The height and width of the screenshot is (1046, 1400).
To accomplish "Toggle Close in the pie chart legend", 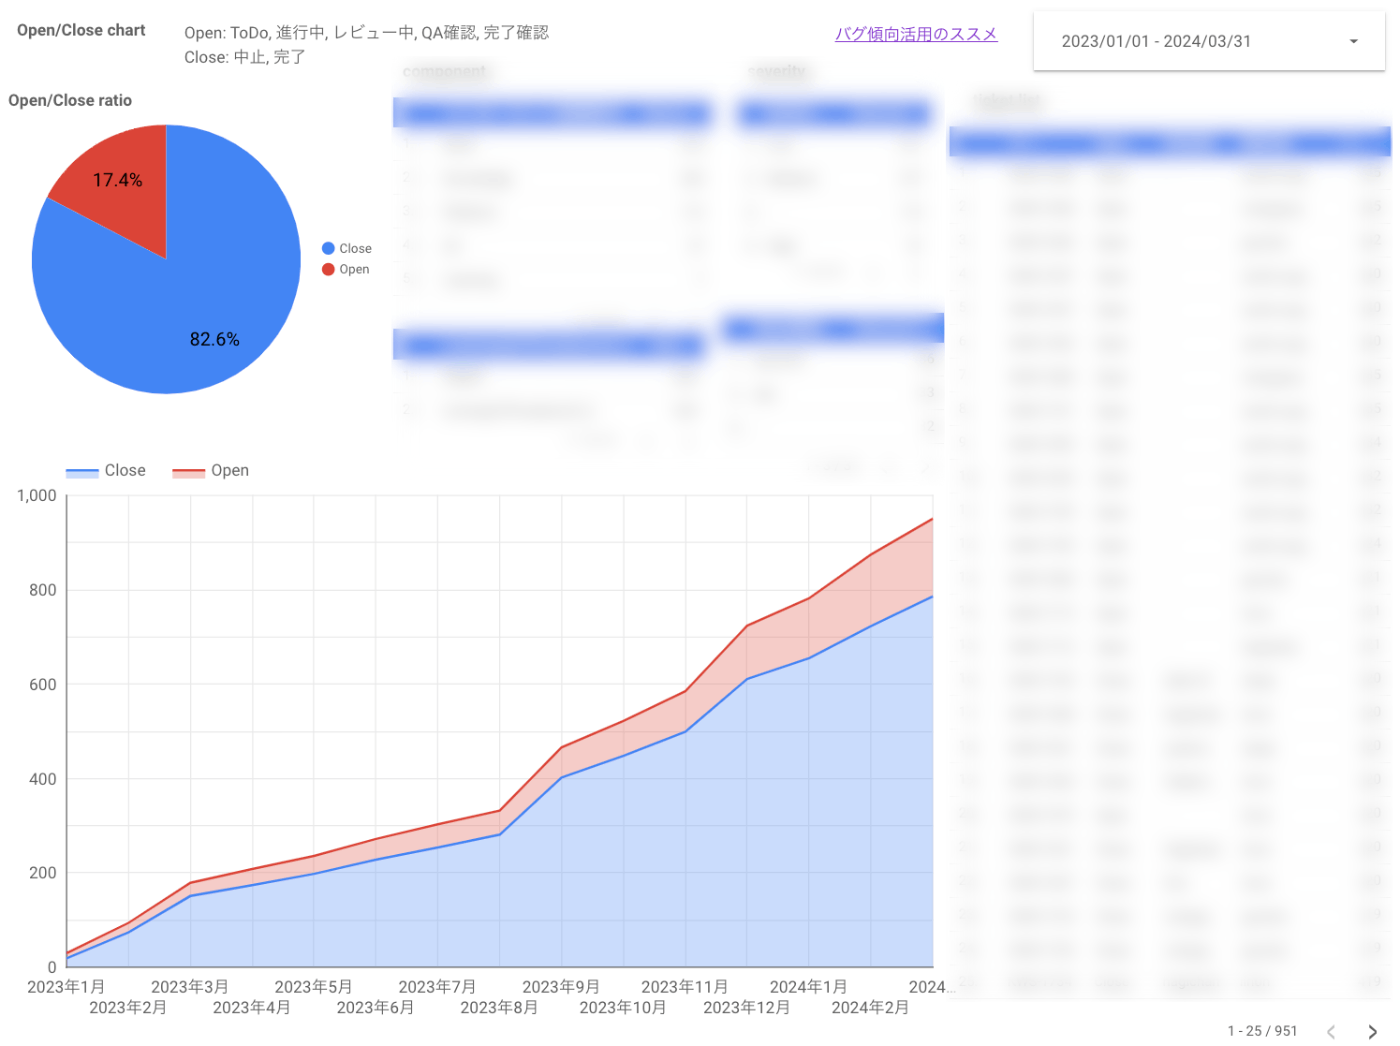I will tap(349, 248).
